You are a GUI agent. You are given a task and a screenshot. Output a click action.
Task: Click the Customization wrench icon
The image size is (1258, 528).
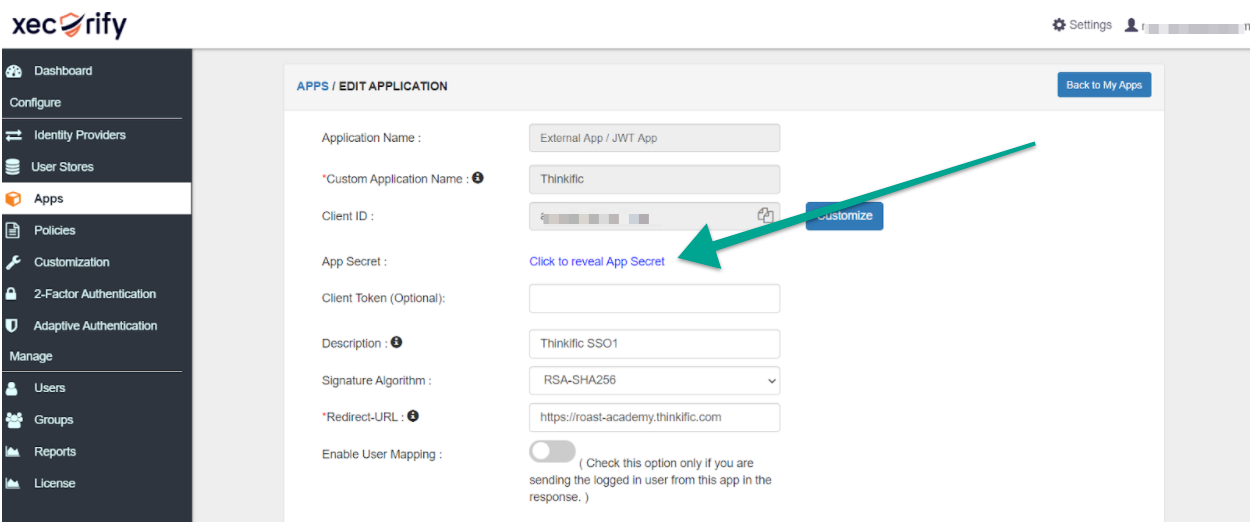[x=13, y=262]
